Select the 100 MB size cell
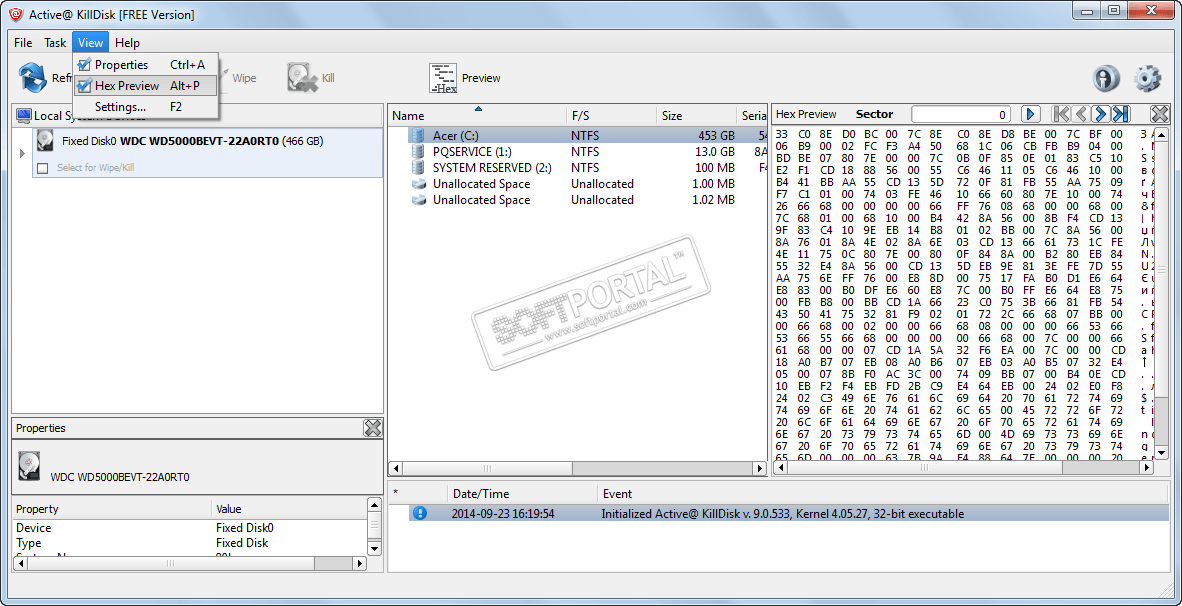 tap(715, 167)
